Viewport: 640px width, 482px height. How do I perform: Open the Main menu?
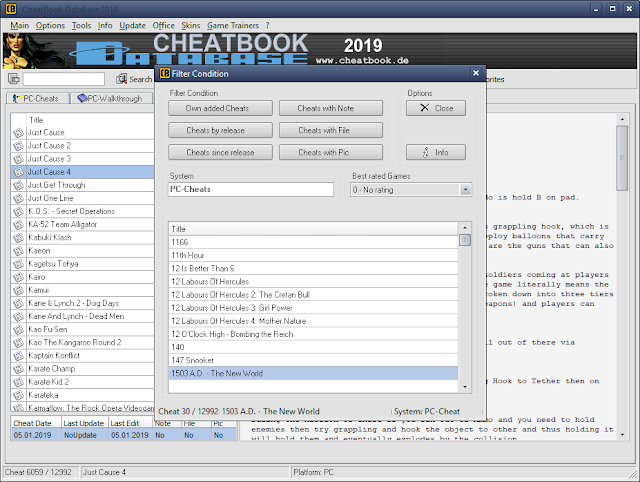click(x=19, y=25)
